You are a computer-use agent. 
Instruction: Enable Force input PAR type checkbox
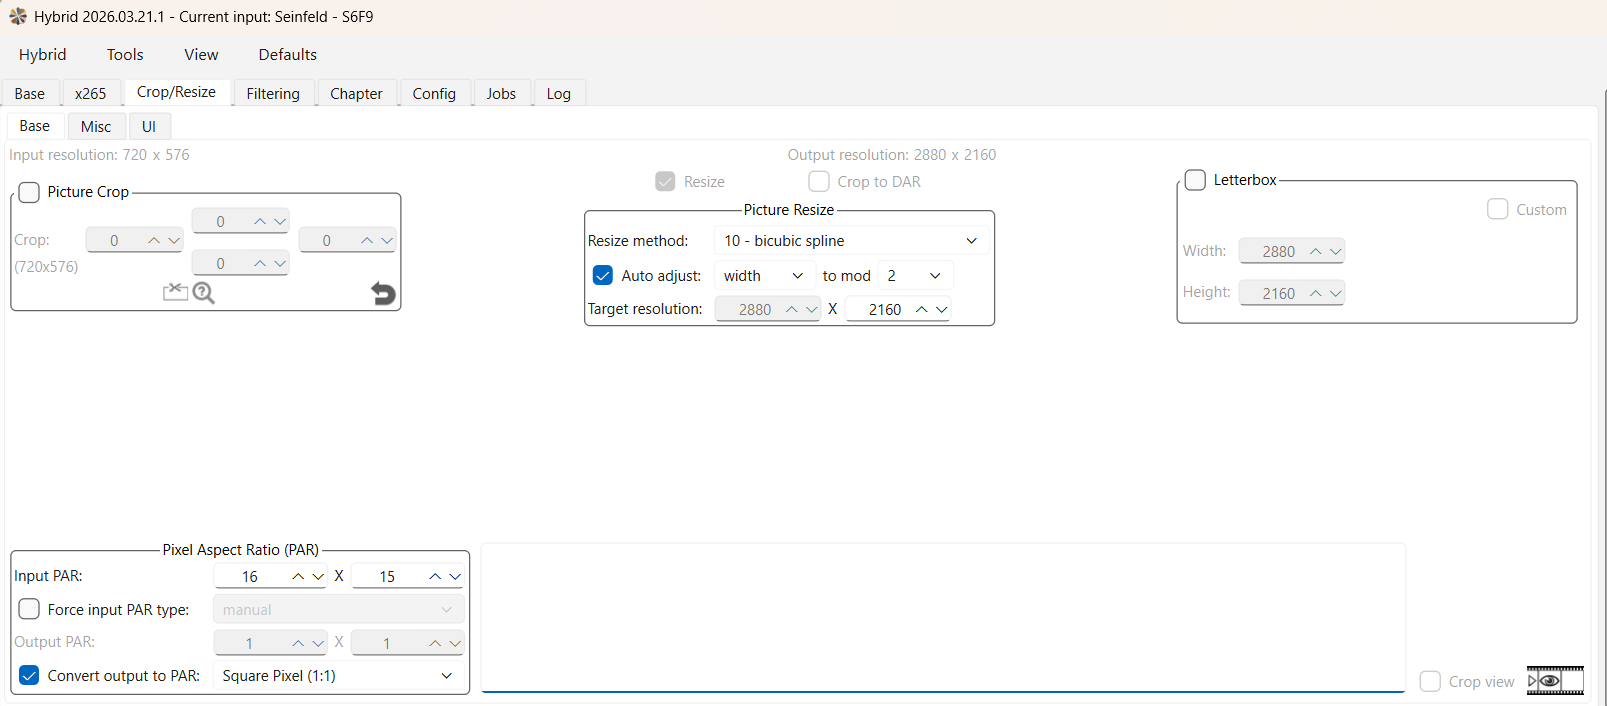click(x=29, y=610)
